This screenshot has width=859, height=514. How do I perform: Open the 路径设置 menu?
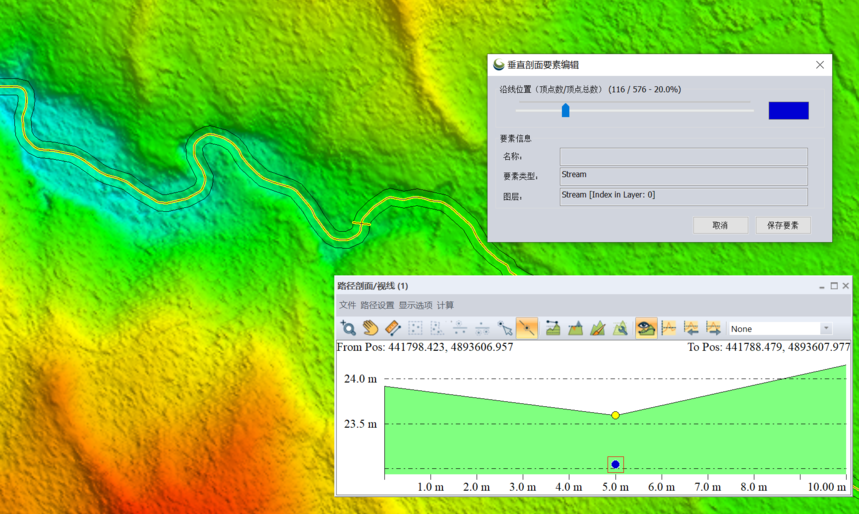point(377,305)
